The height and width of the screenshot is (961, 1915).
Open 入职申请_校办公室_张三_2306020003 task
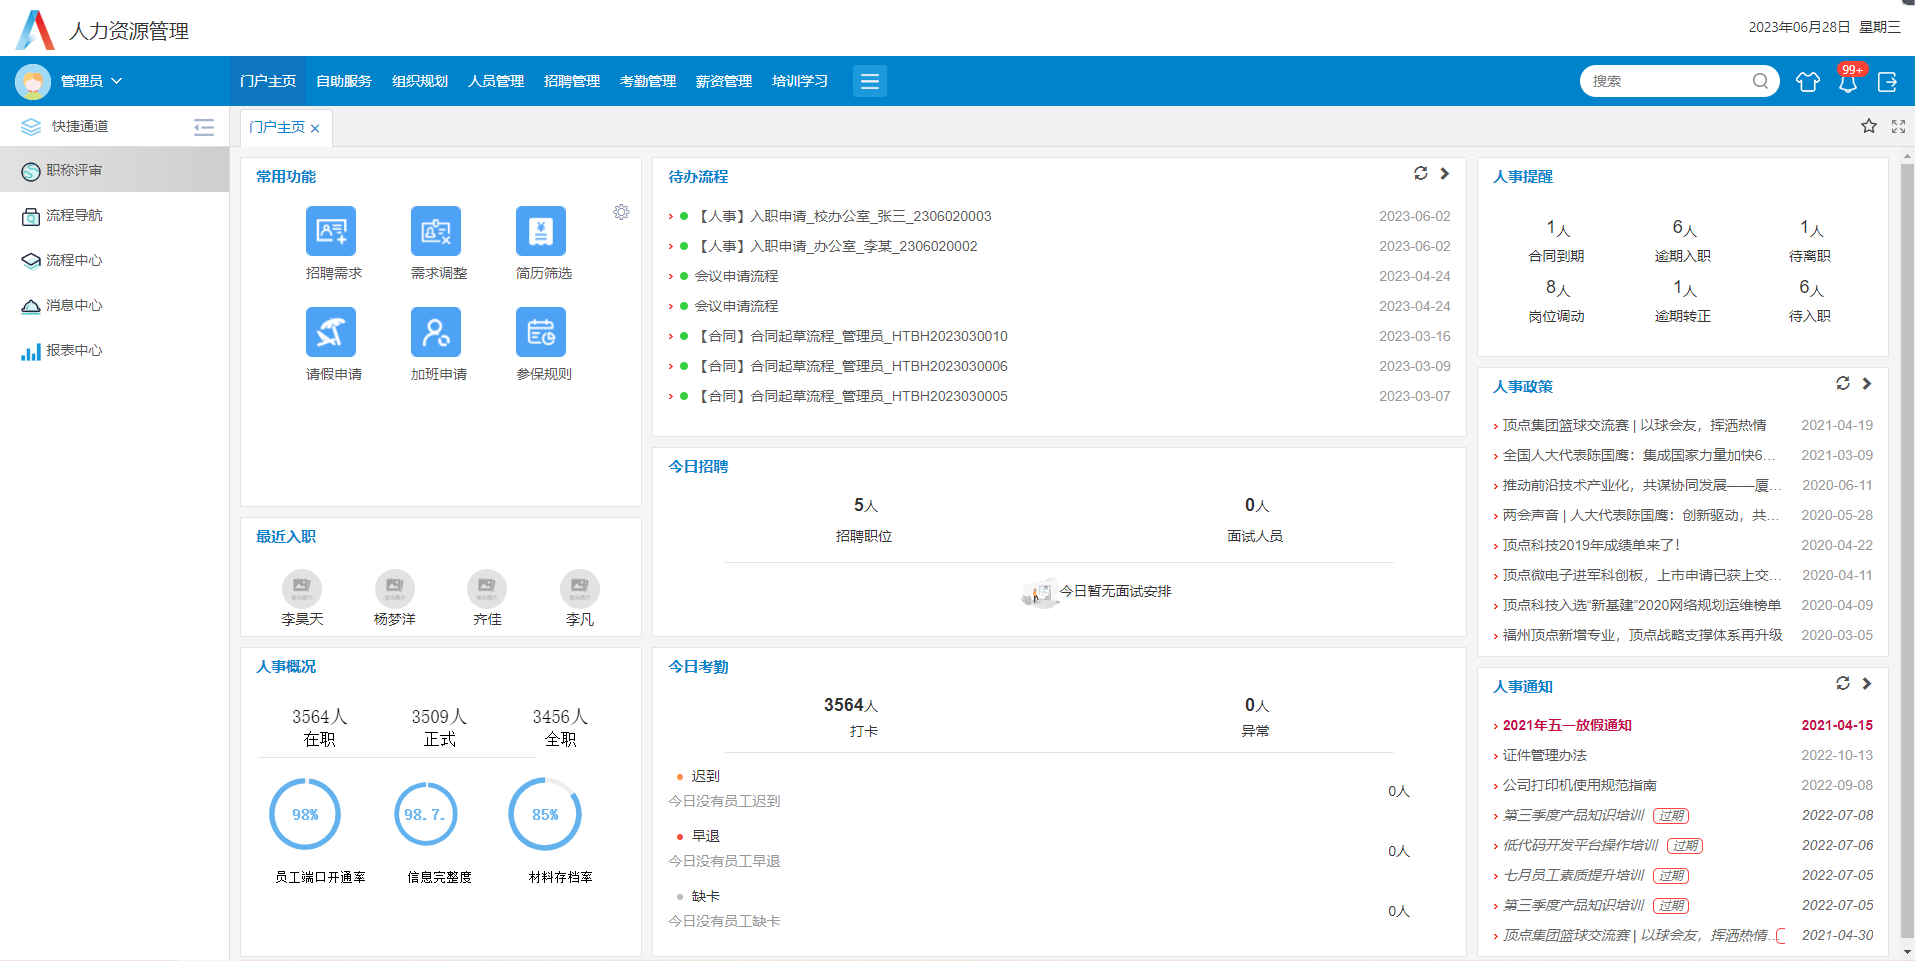click(x=843, y=216)
